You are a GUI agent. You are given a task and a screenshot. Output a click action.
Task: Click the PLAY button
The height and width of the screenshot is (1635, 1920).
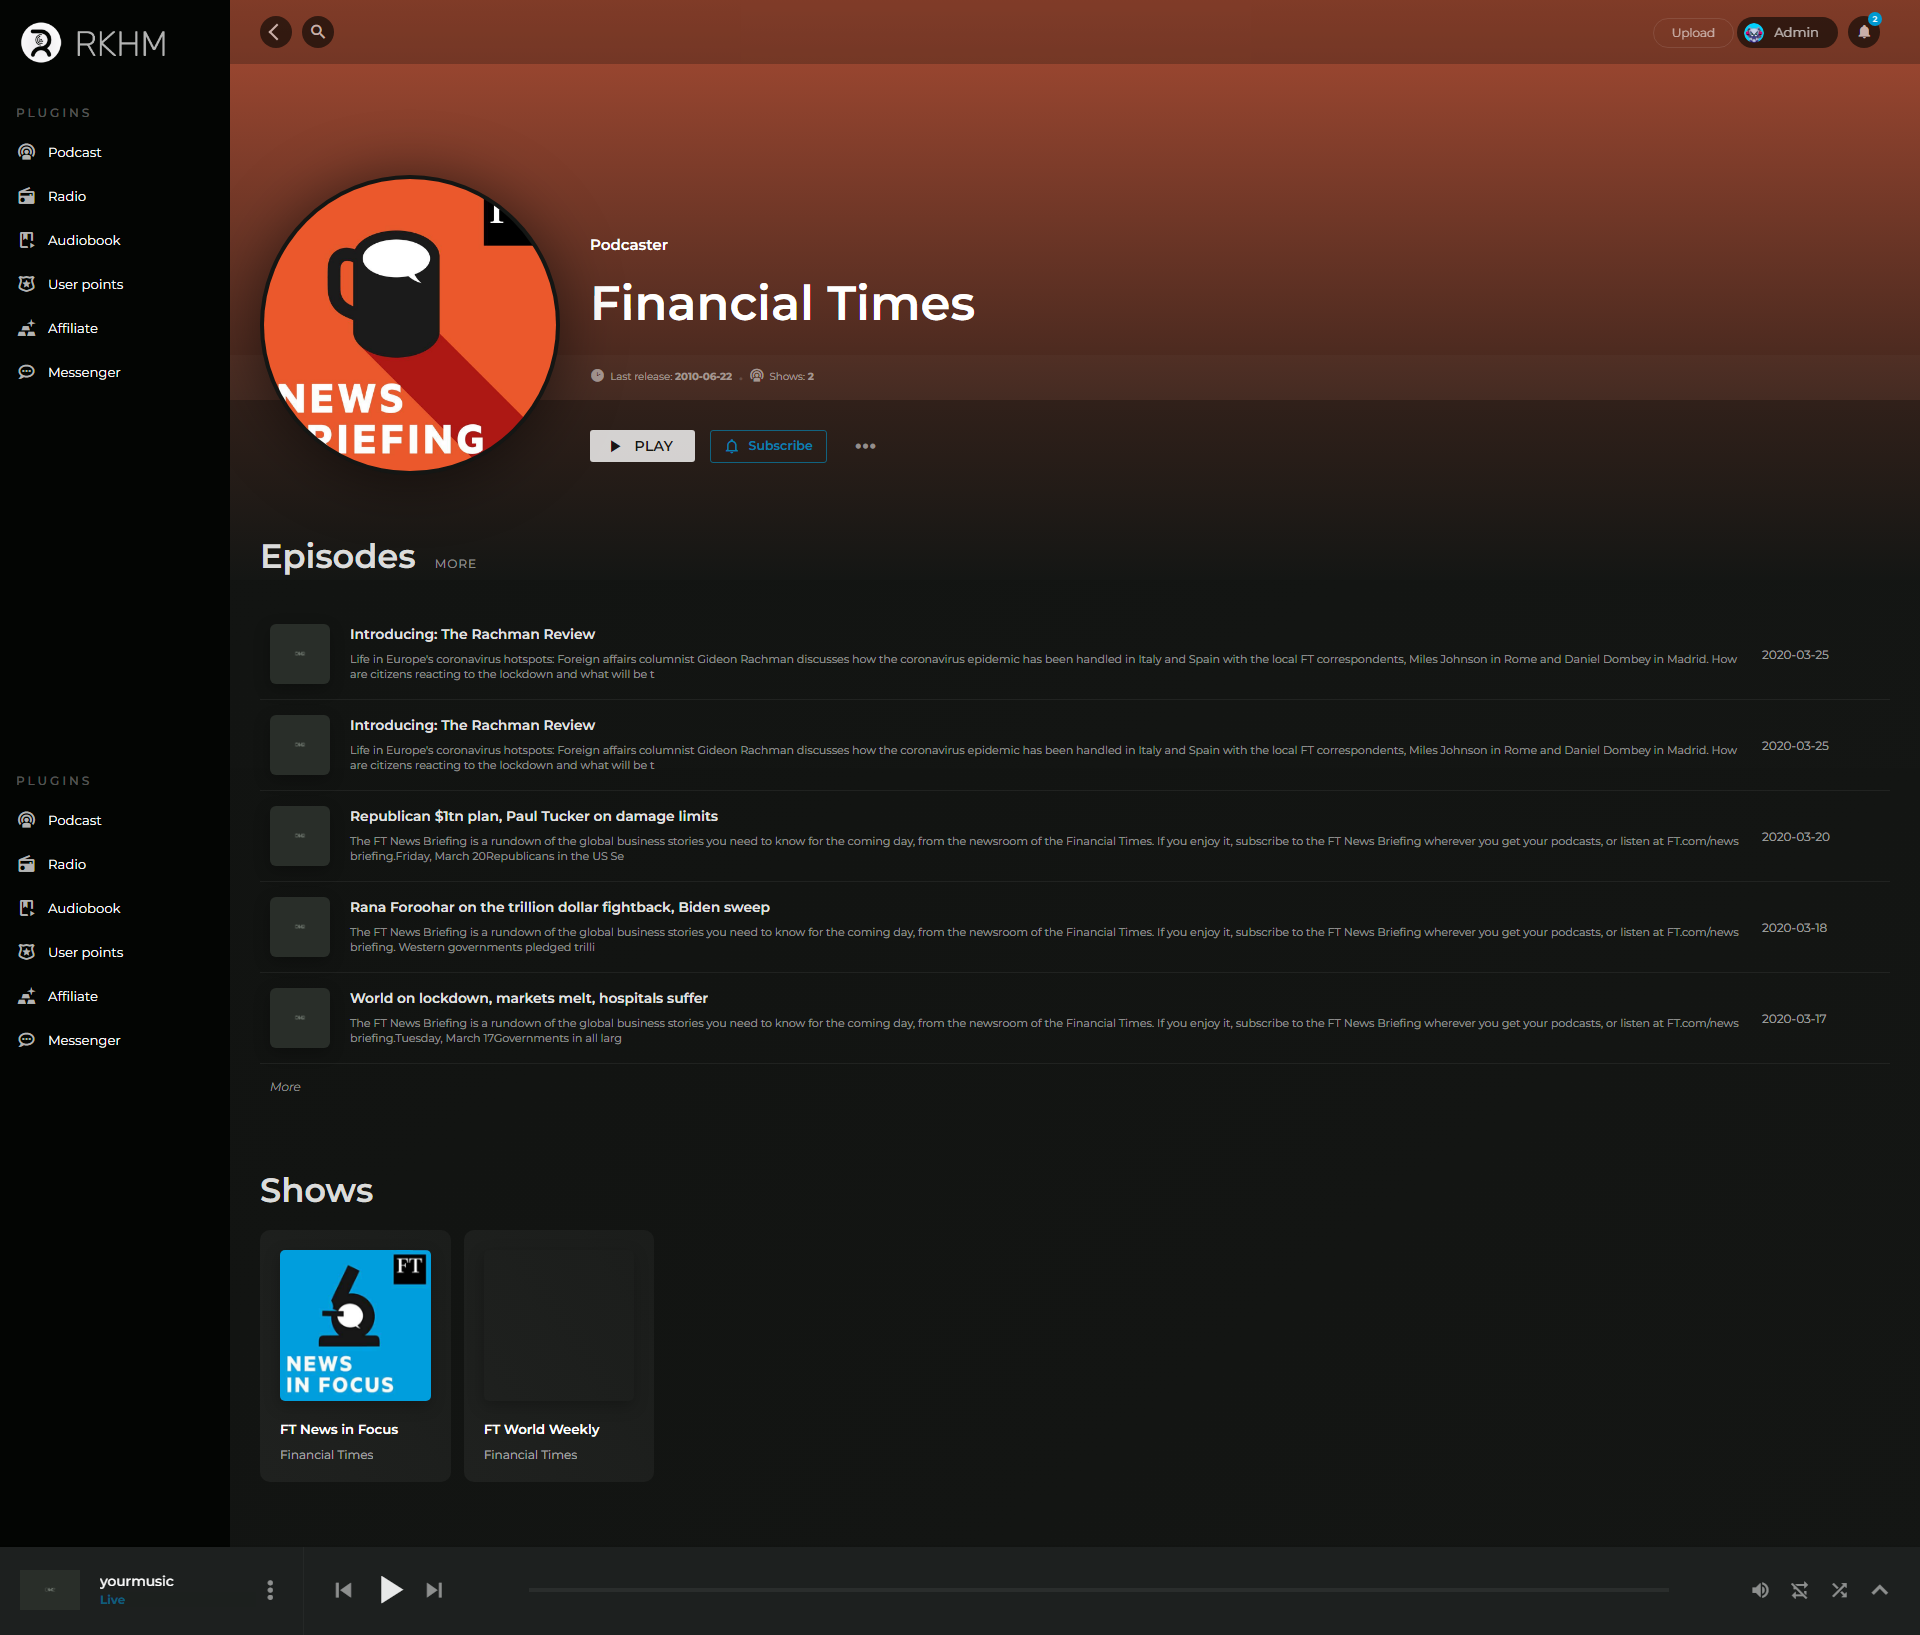642,446
